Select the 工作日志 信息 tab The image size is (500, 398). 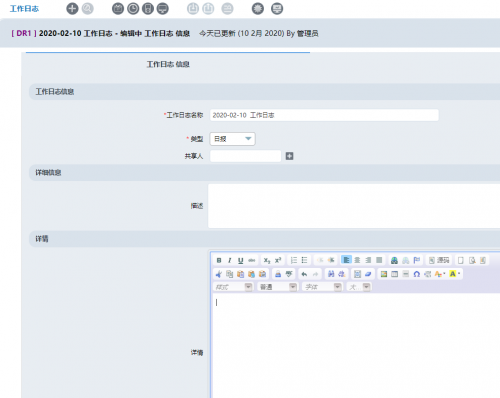click(x=168, y=64)
